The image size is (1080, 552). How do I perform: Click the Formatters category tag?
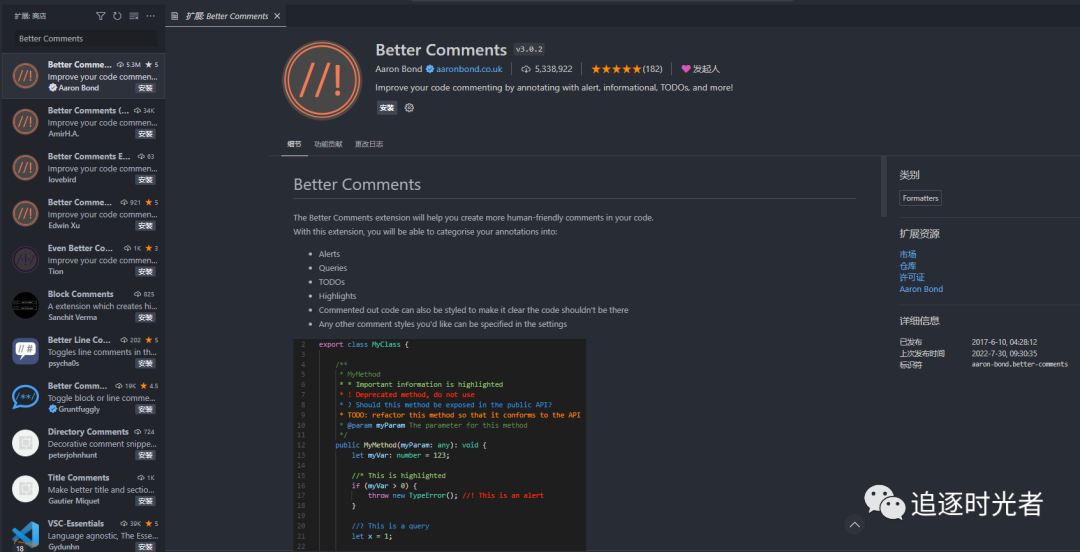tap(920, 198)
